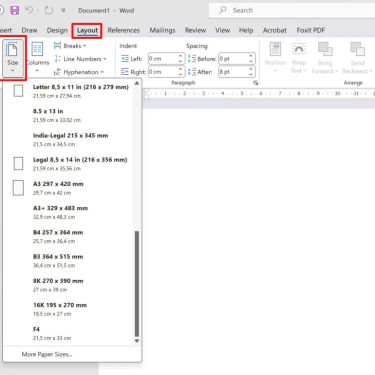Open the Paragraph settings dialog launcher
The image size is (375, 375).
click(256, 83)
